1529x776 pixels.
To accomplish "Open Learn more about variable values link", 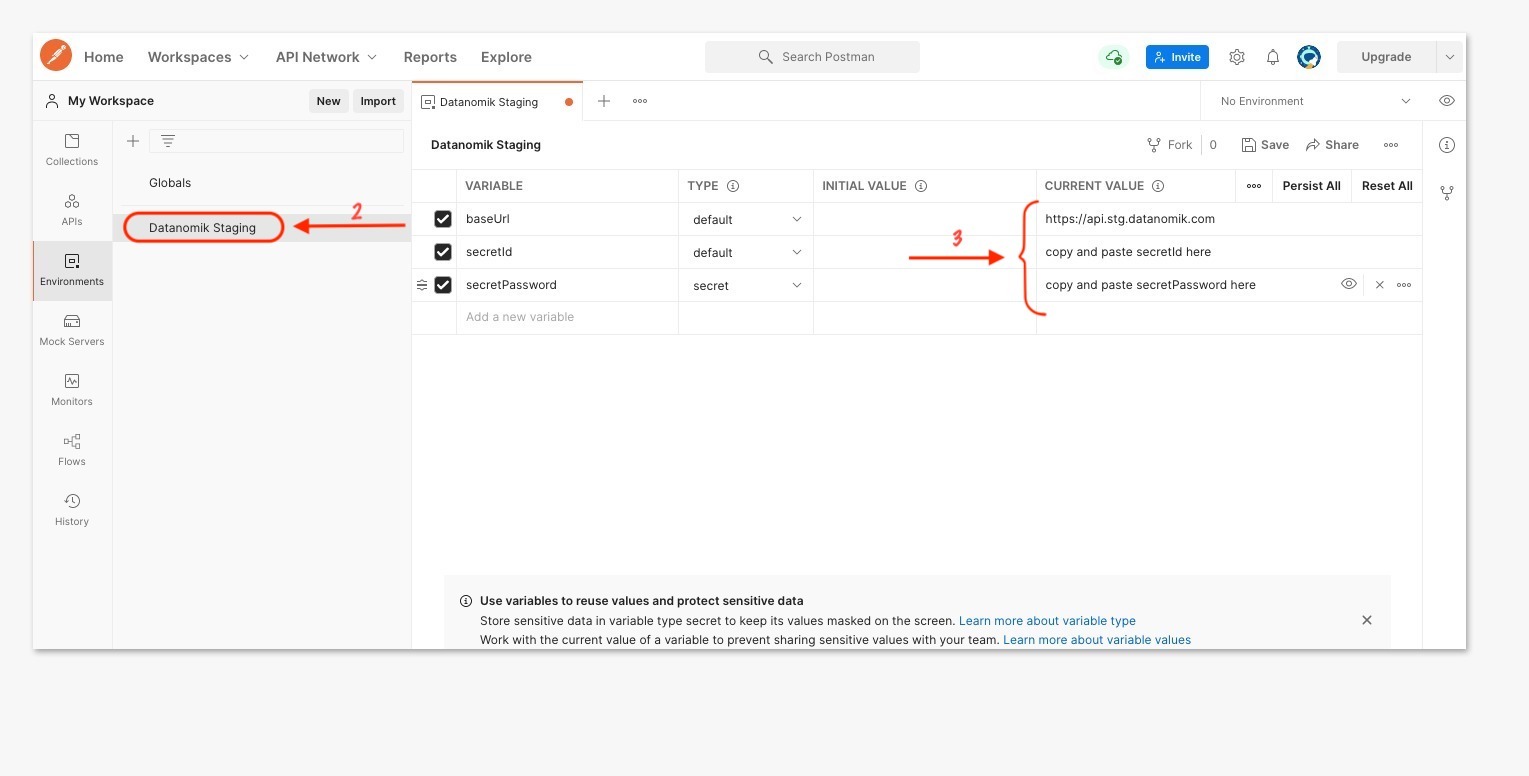I will (1097, 640).
